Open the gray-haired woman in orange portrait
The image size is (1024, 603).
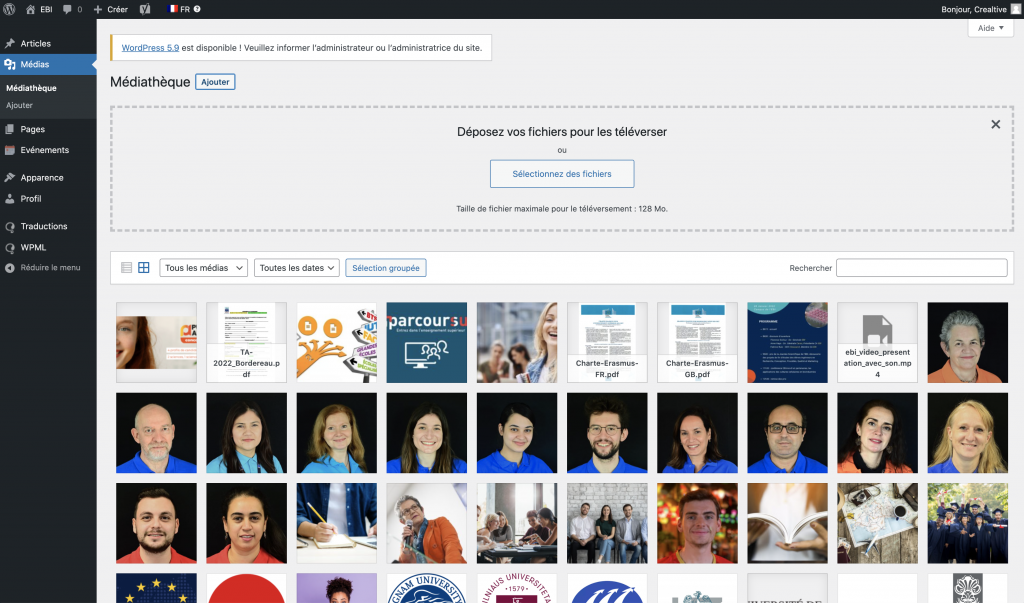point(967,342)
